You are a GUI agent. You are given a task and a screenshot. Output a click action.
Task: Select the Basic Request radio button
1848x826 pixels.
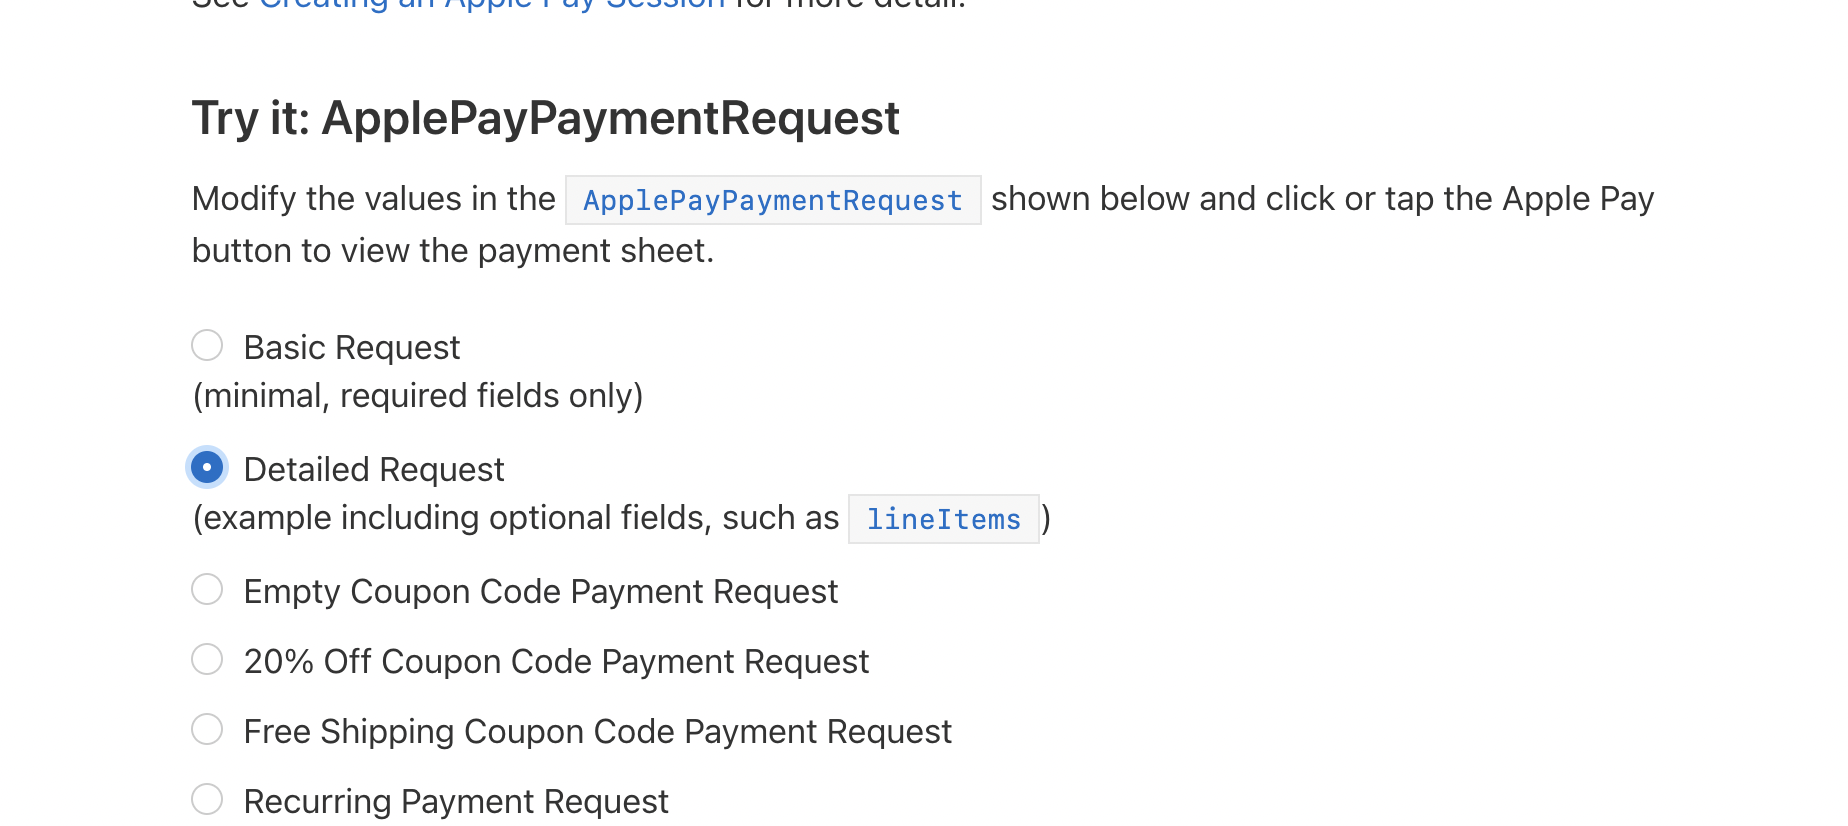(x=207, y=345)
